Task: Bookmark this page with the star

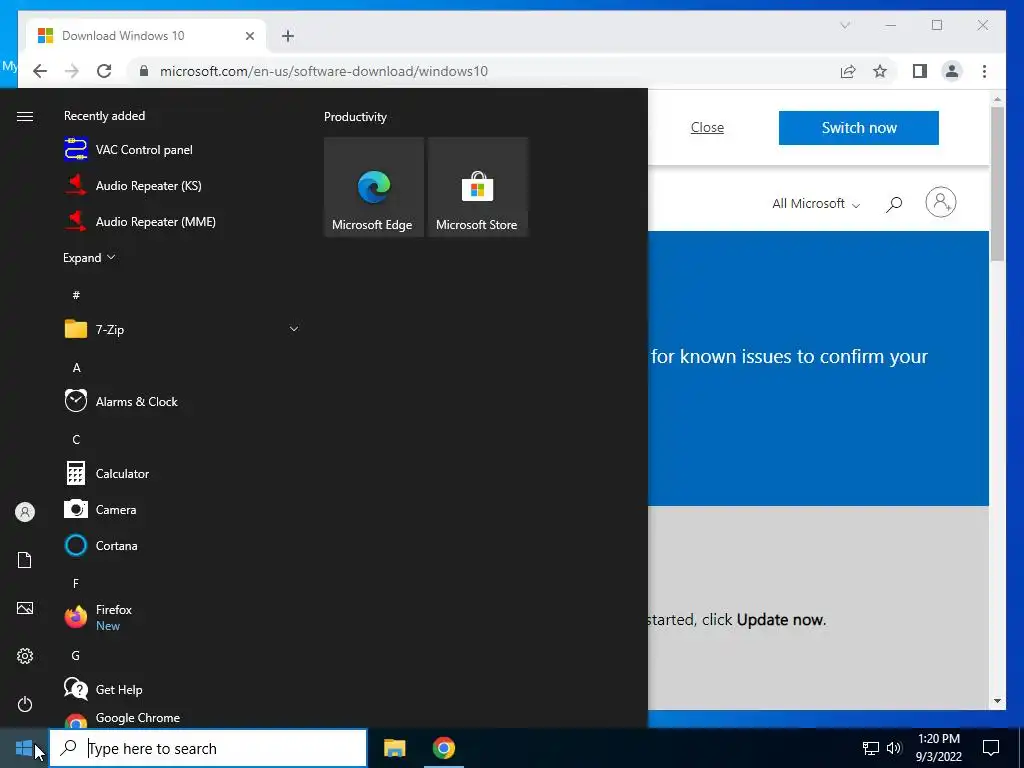Action: (880, 71)
